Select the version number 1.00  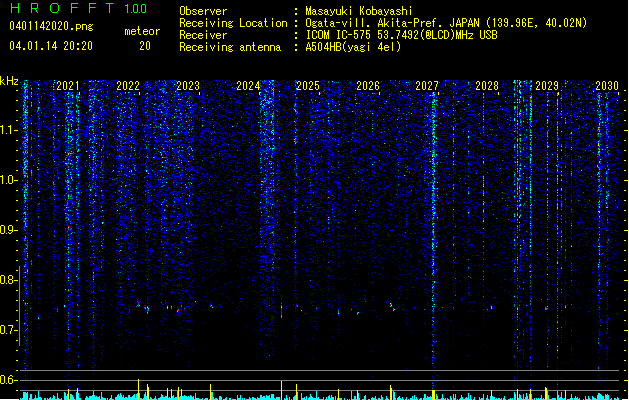click(x=136, y=9)
